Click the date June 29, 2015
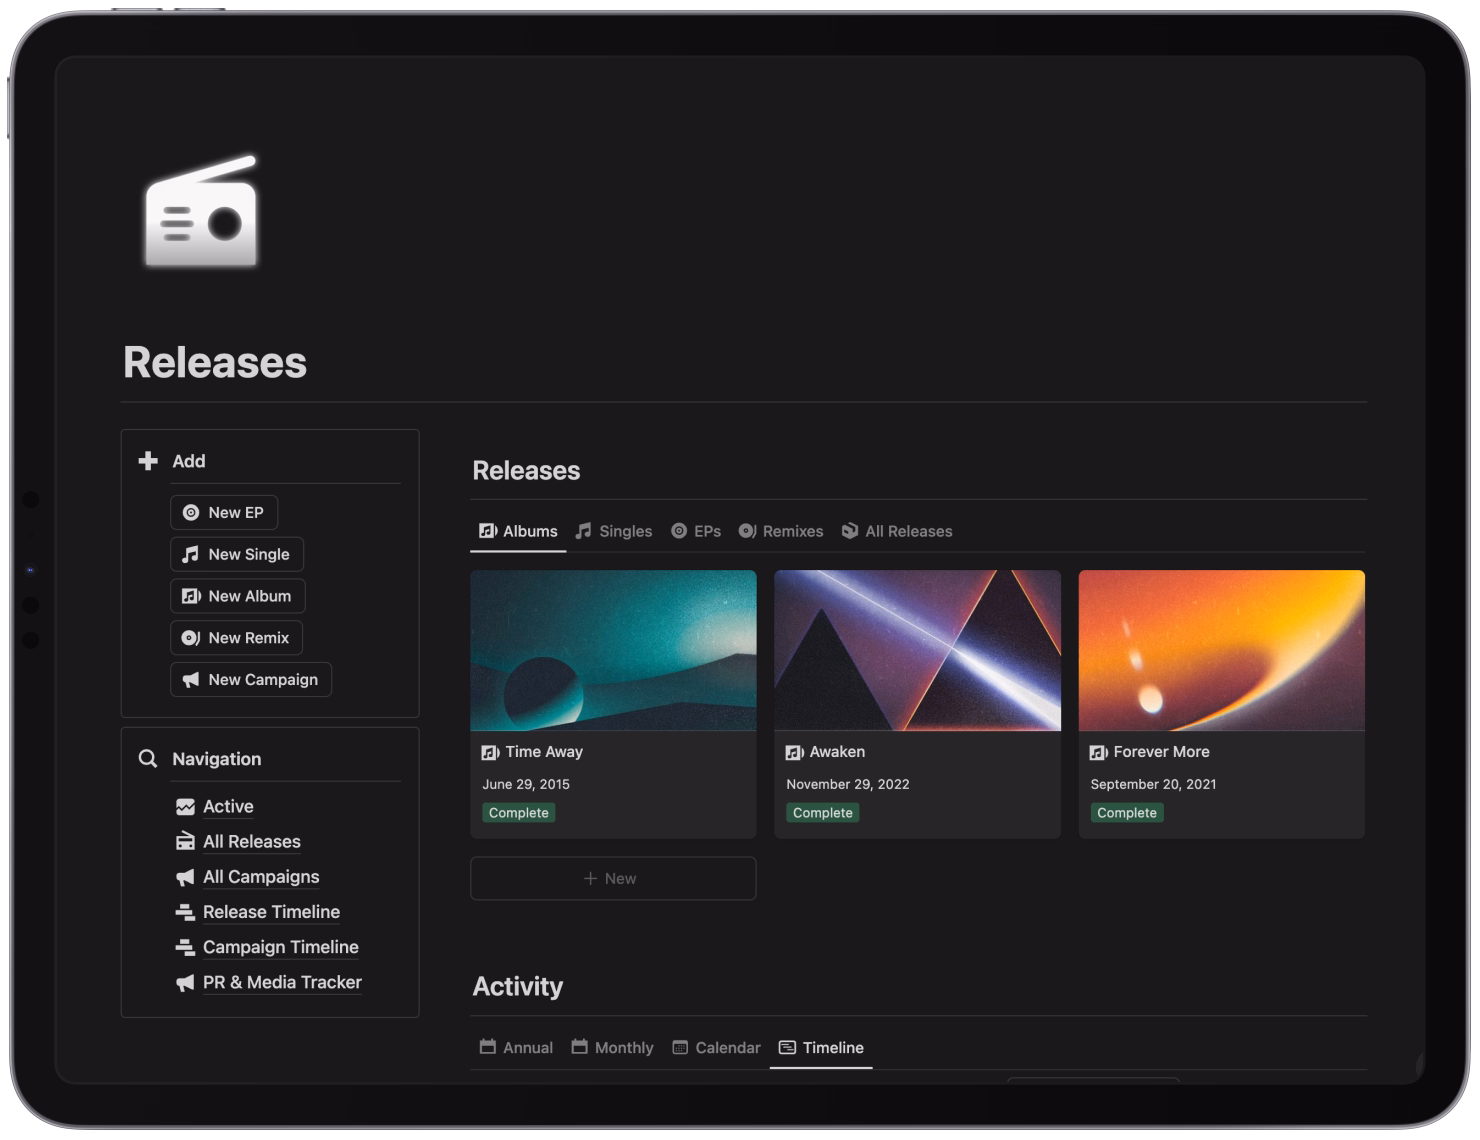The image size is (1480, 1140). 526,784
